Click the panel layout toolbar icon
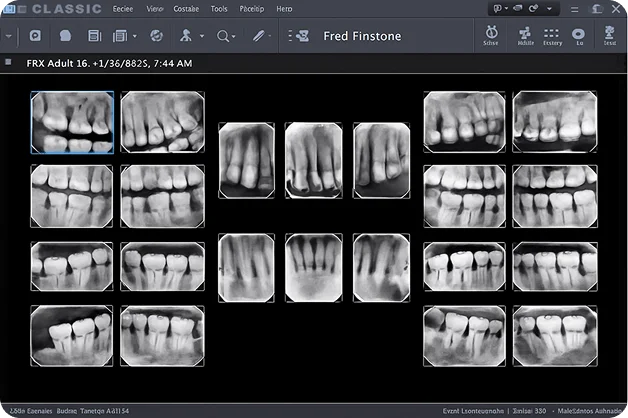 pos(95,36)
